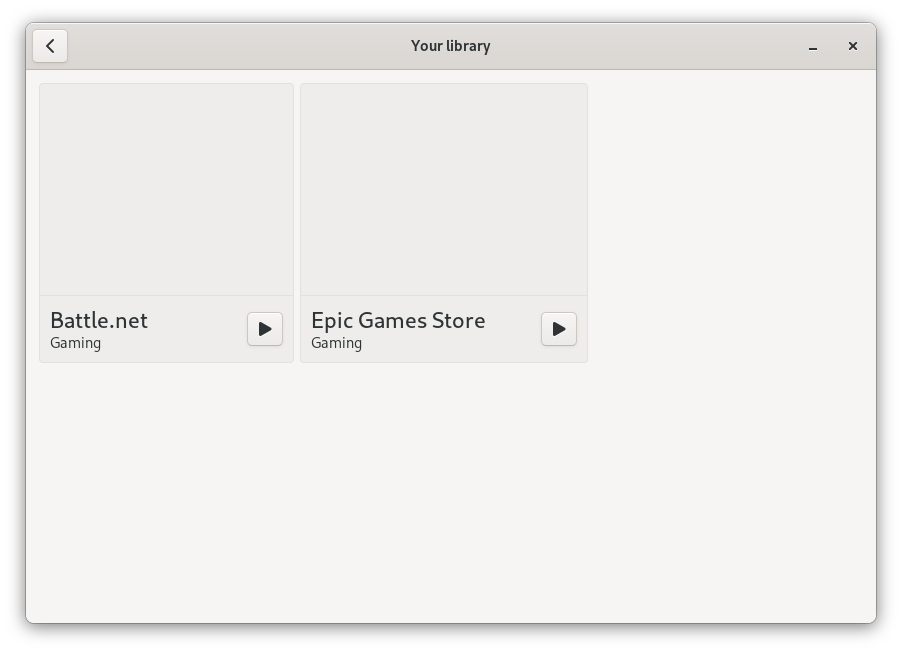Open the Epic Games Store cover image
The width and height of the screenshot is (902, 652).
click(x=443, y=189)
